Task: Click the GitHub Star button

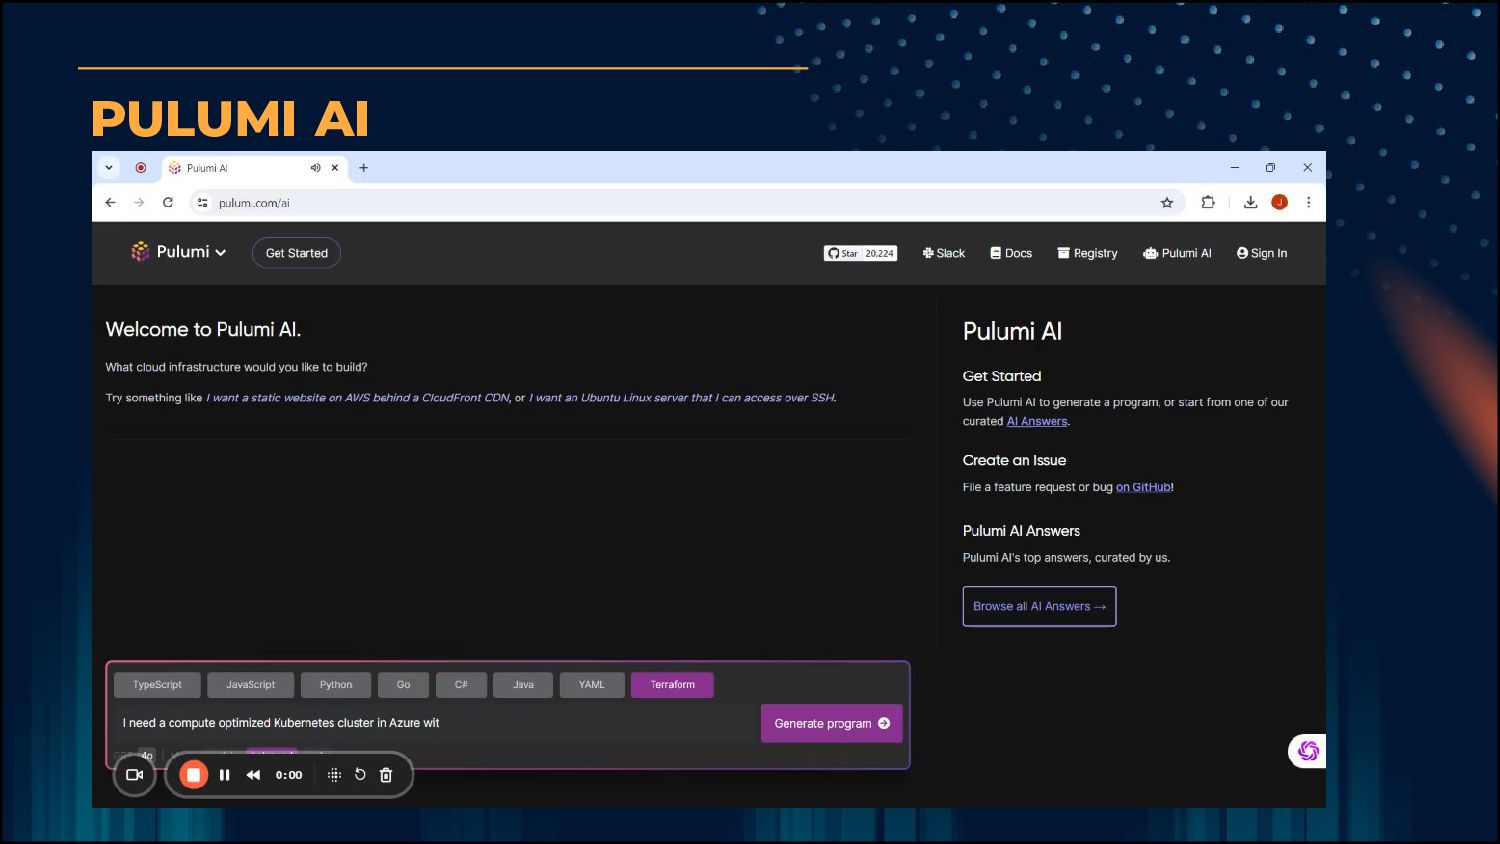Action: point(843,253)
